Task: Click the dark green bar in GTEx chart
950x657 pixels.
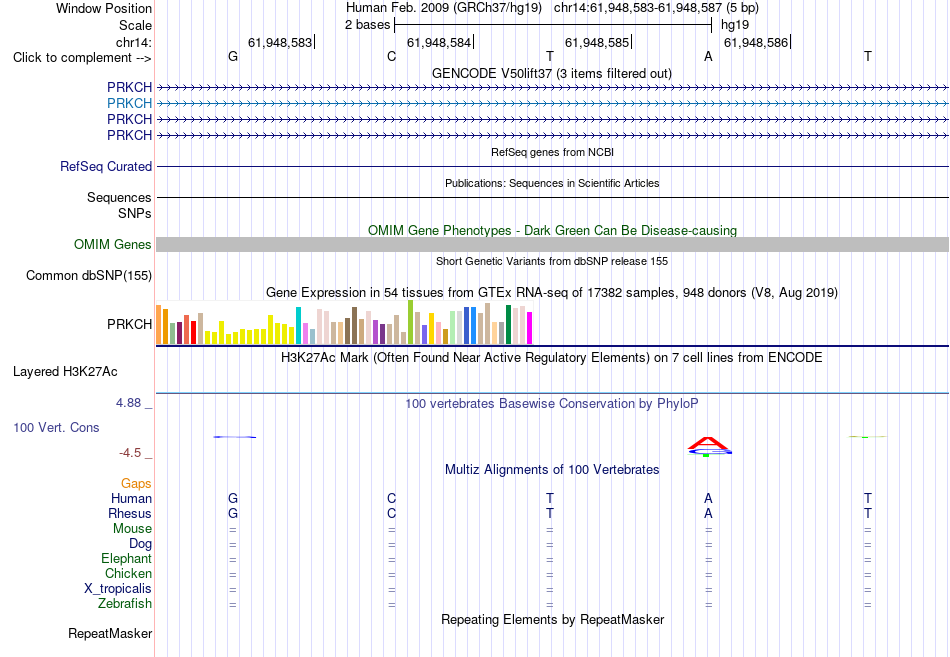Action: [x=509, y=325]
